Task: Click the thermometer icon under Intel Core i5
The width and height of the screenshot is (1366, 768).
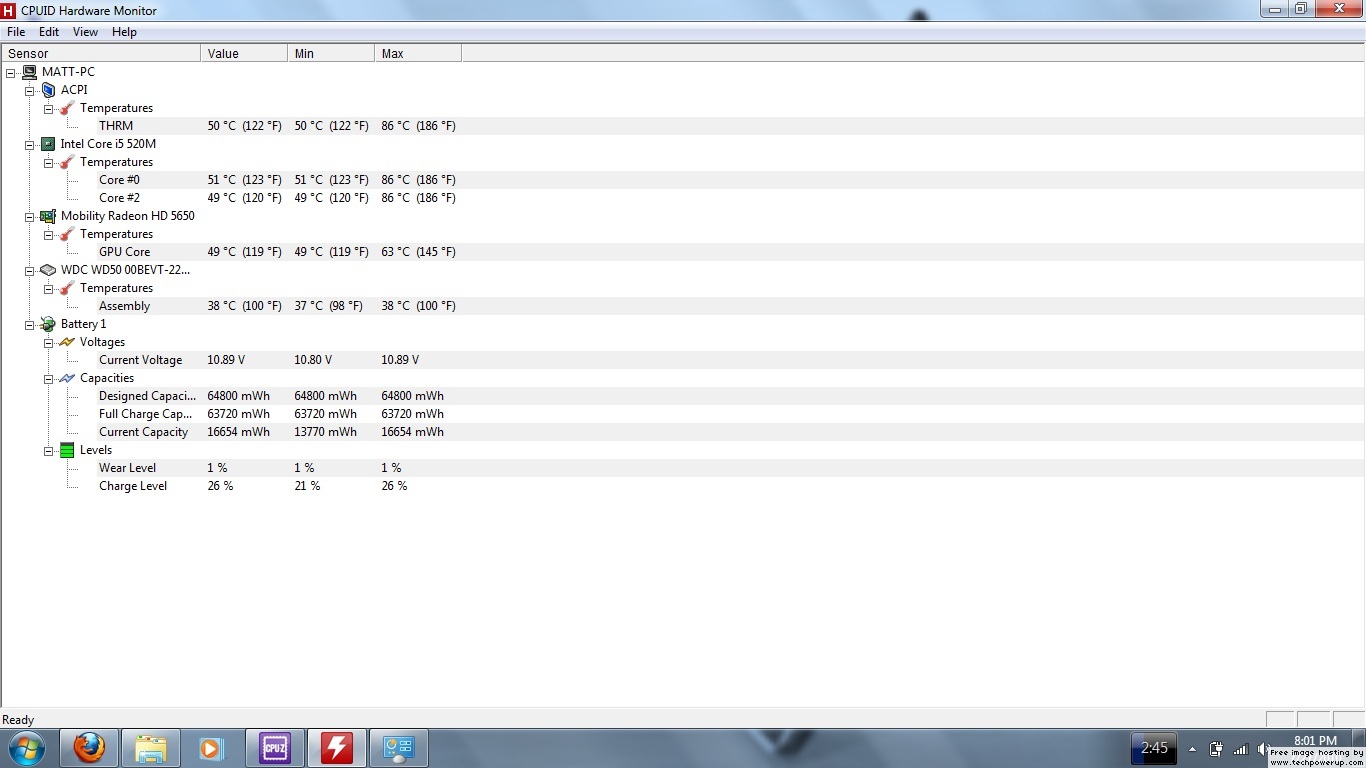Action: click(67, 162)
